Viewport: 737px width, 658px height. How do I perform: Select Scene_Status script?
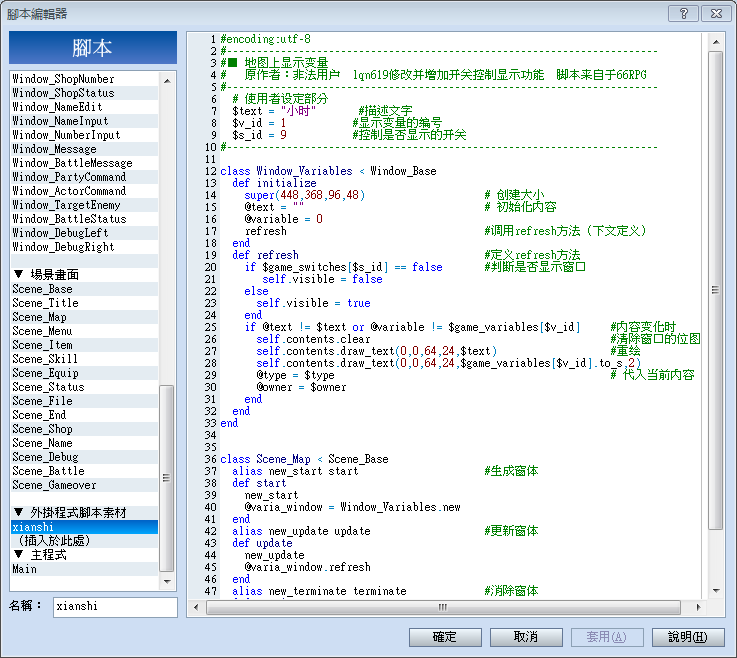click(85, 387)
